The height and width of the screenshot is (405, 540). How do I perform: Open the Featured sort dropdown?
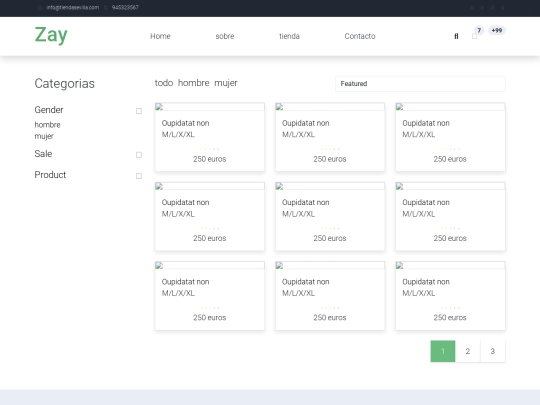[x=420, y=84]
